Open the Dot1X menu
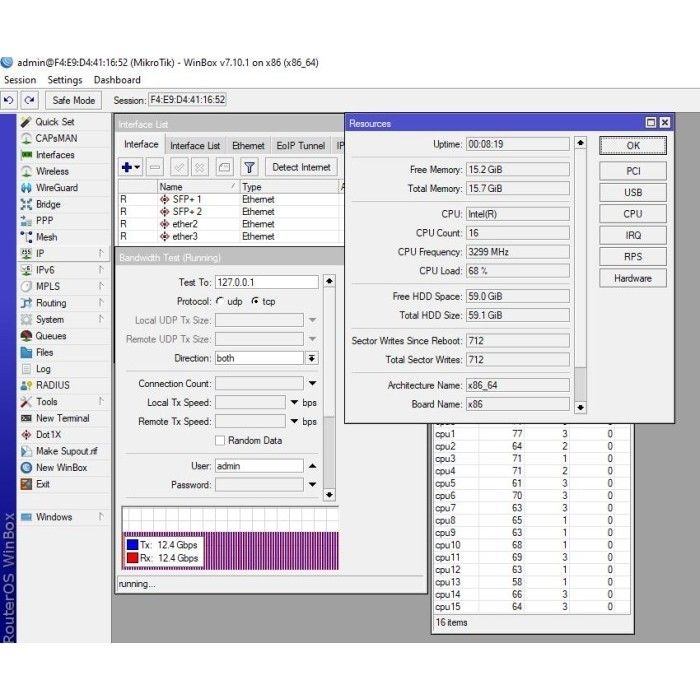700x700 pixels. pos(48,435)
